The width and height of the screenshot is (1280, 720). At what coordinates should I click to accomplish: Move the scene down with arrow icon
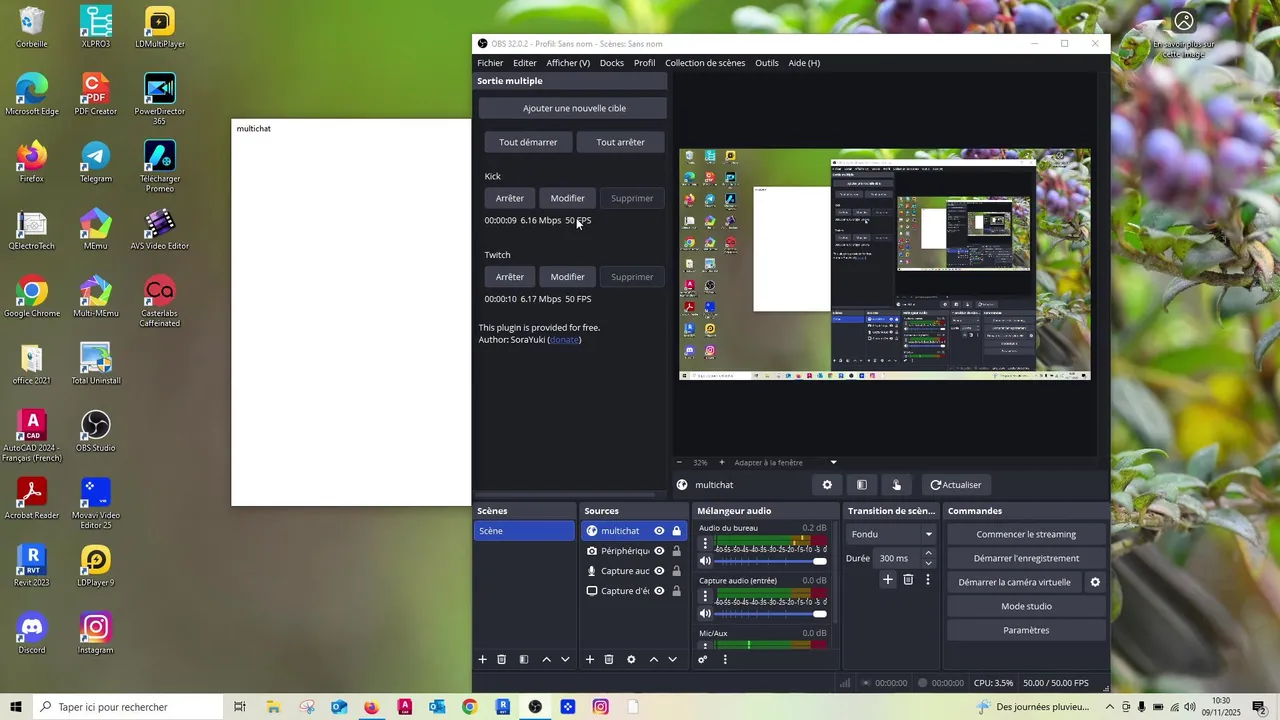point(565,660)
